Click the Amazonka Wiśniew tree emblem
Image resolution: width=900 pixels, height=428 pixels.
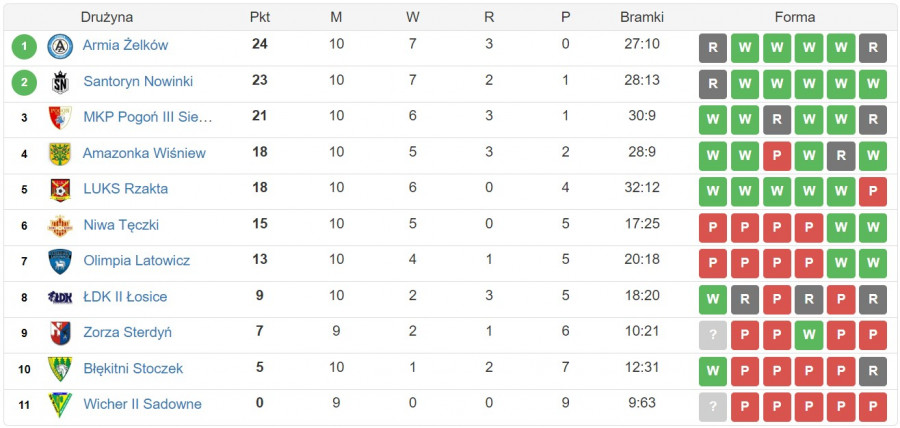coord(60,154)
